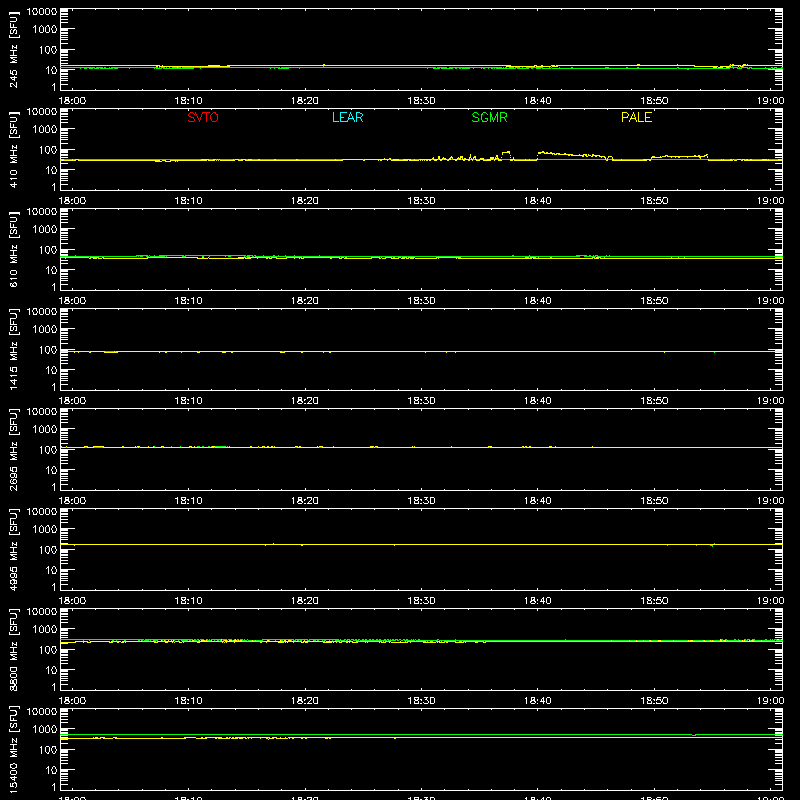Select the 610 MHz [SFU] axis title
800x800 pixels.
coord(14,249)
